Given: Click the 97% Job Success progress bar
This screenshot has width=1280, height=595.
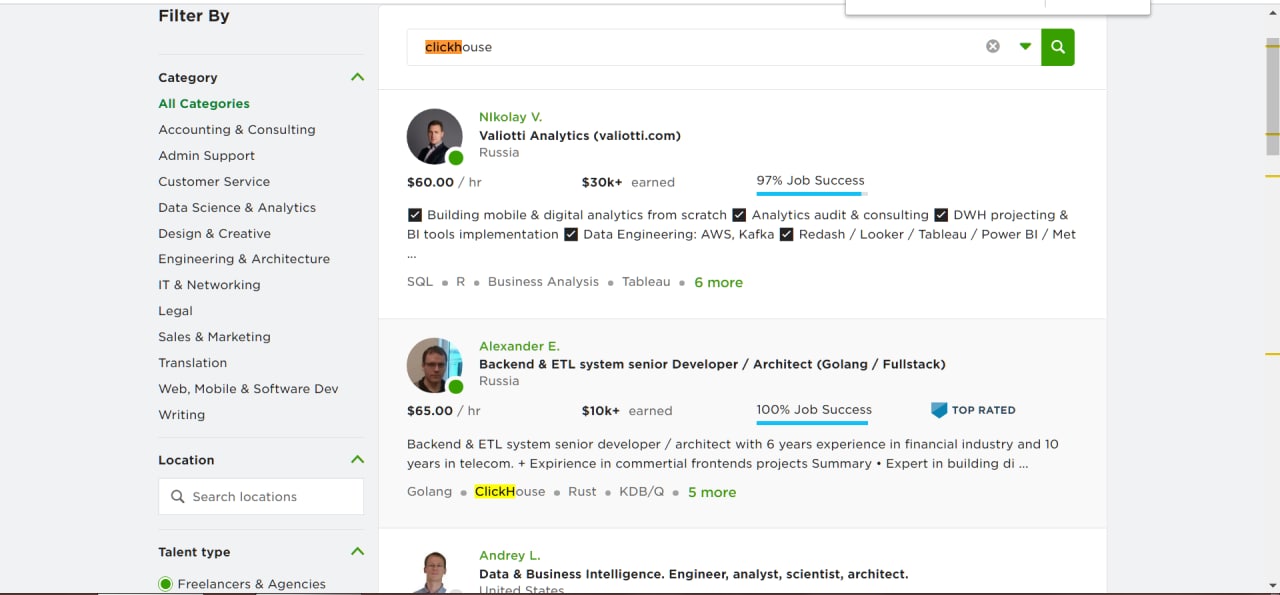Looking at the screenshot, I should [x=811, y=193].
